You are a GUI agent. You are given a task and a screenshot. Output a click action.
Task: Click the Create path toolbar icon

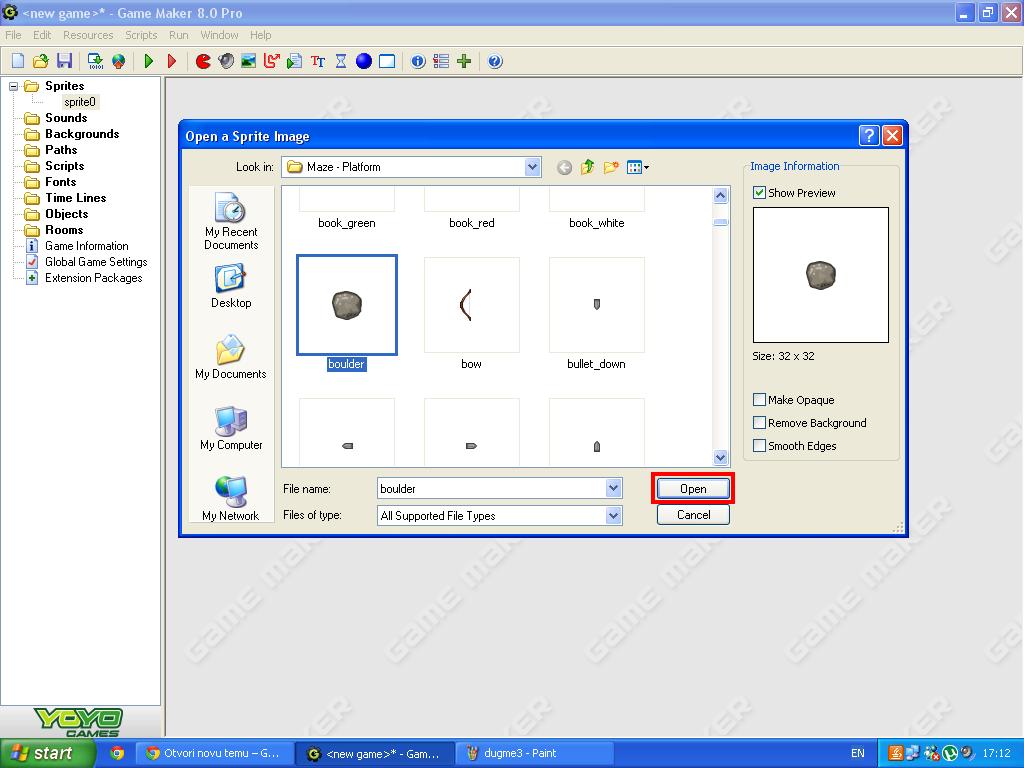click(x=272, y=61)
